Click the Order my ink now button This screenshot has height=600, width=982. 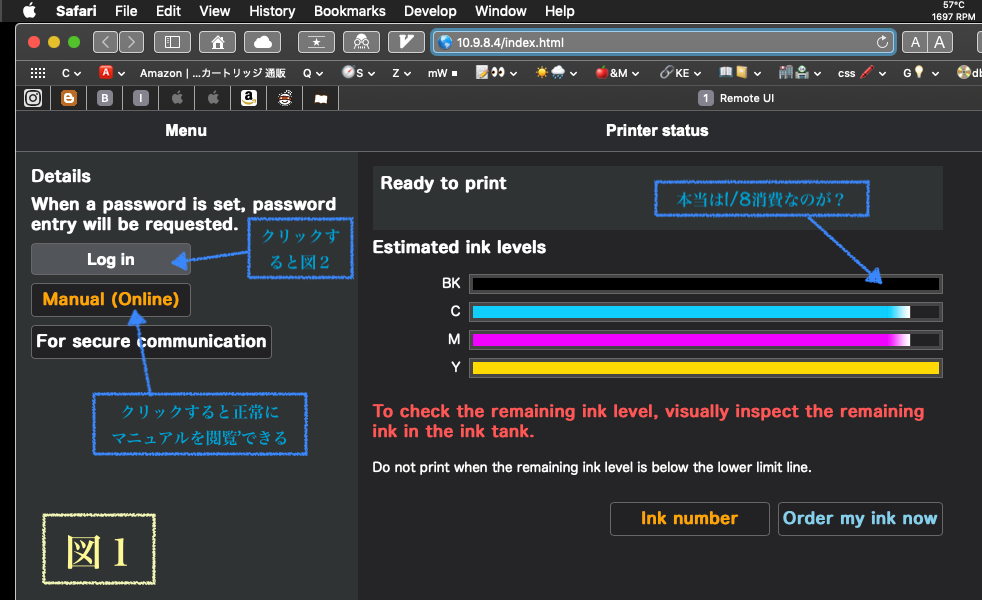(x=860, y=518)
